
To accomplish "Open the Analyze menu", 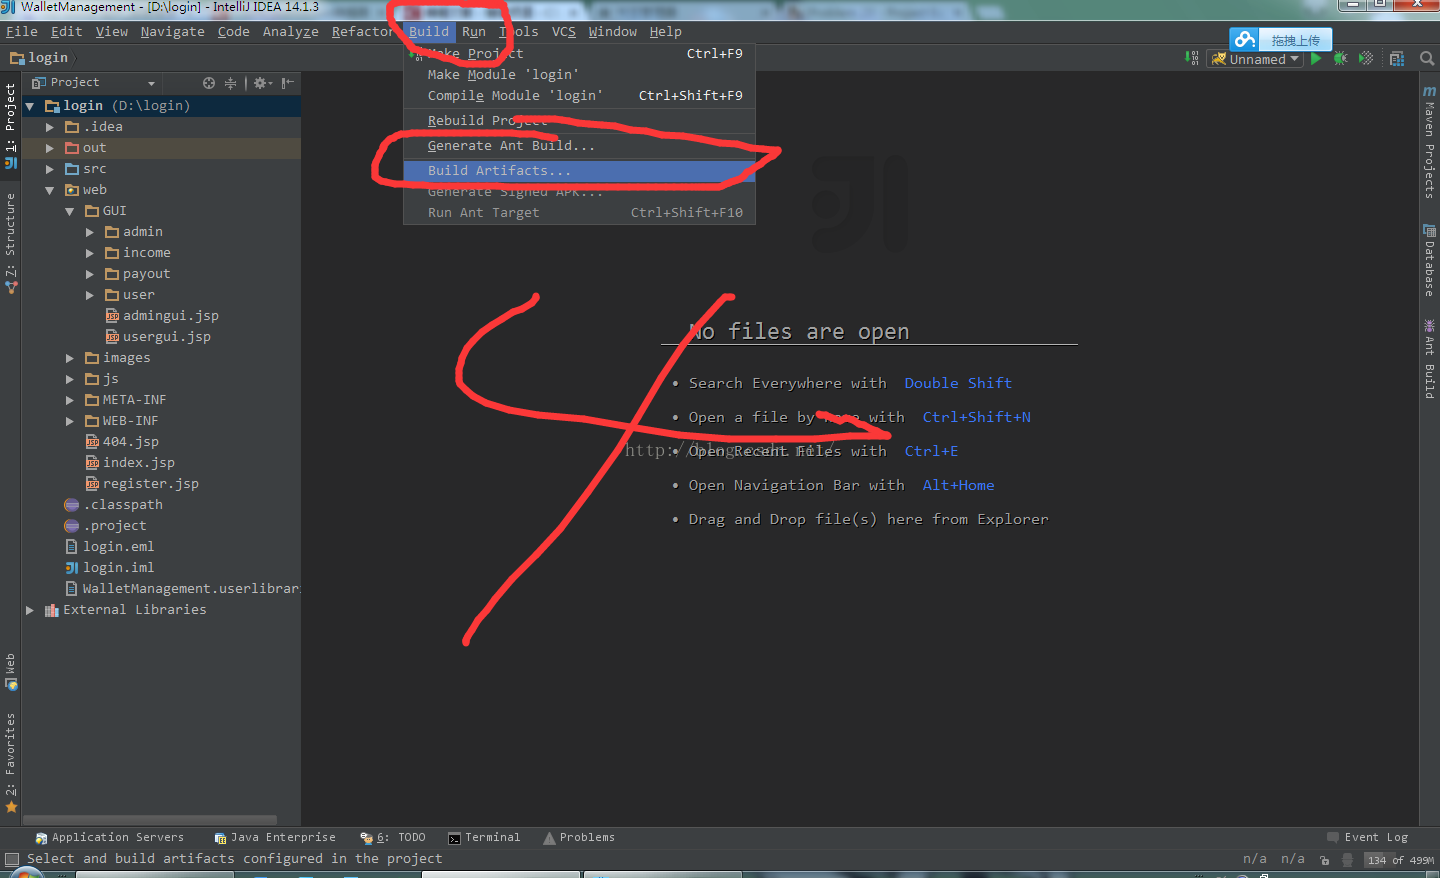I will [x=291, y=32].
